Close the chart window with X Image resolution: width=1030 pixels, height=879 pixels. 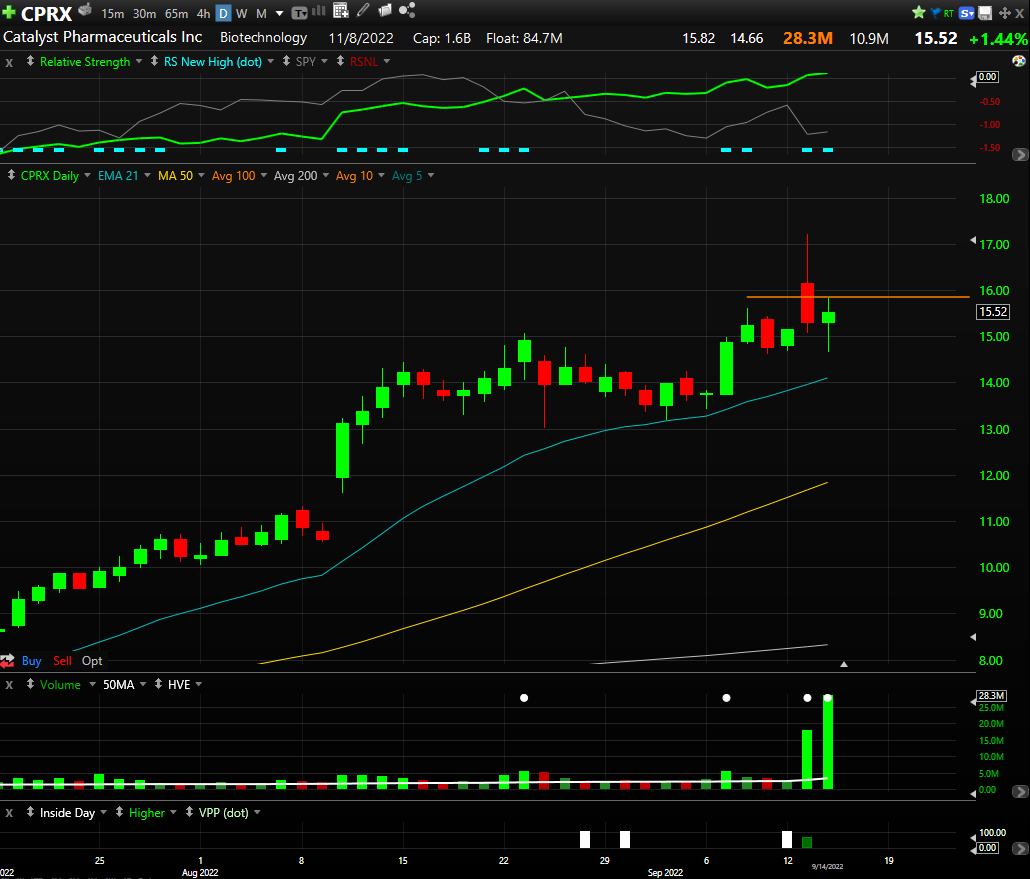pyautogui.click(x=1019, y=13)
